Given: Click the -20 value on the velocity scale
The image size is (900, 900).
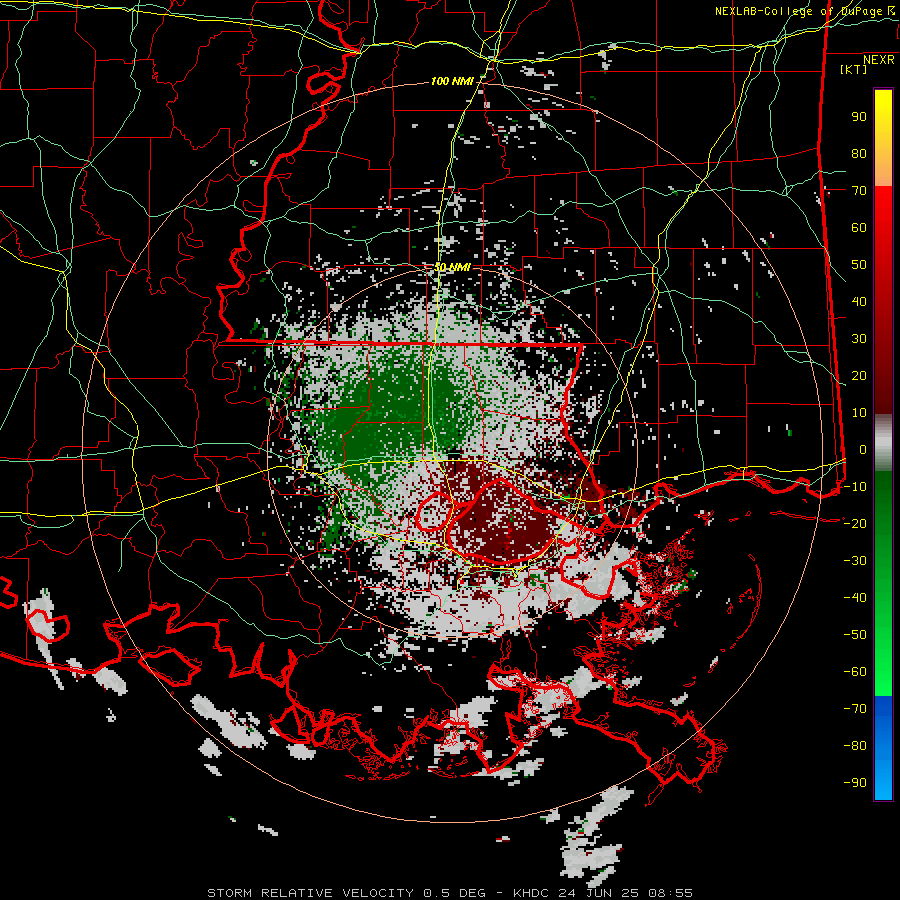Looking at the screenshot, I should [855, 523].
